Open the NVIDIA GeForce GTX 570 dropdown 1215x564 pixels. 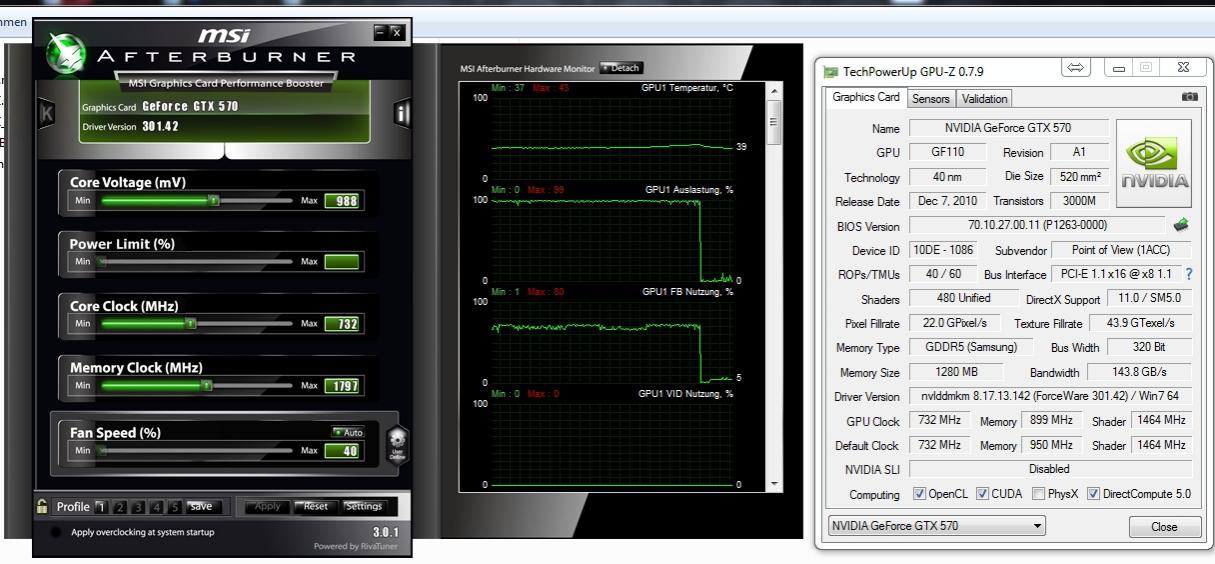936,525
